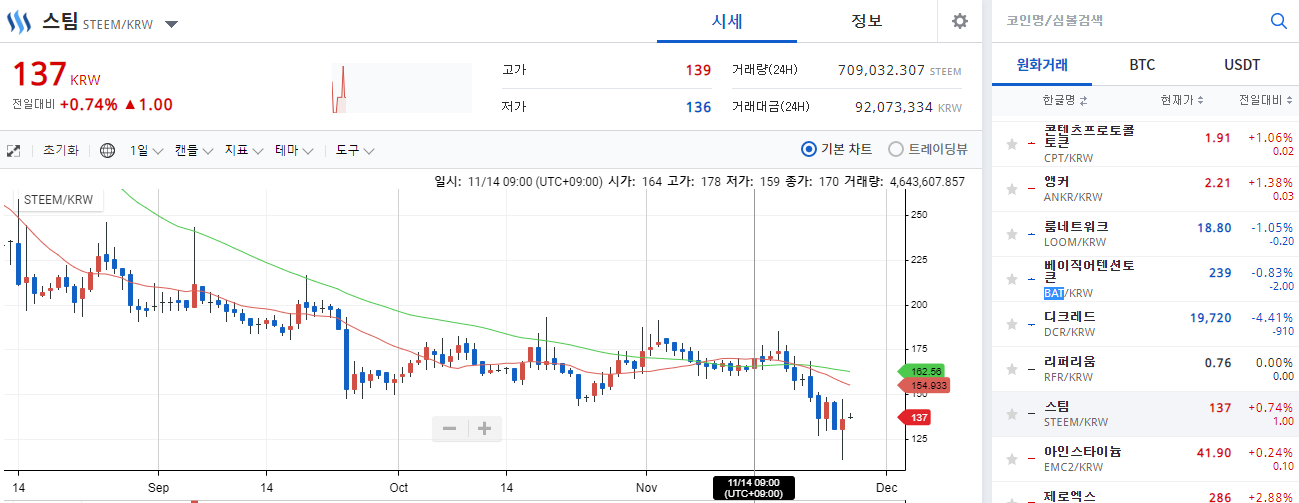Viewport: 1299px width, 503px height.
Task: Zoom in chart with plus button
Action: point(484,428)
